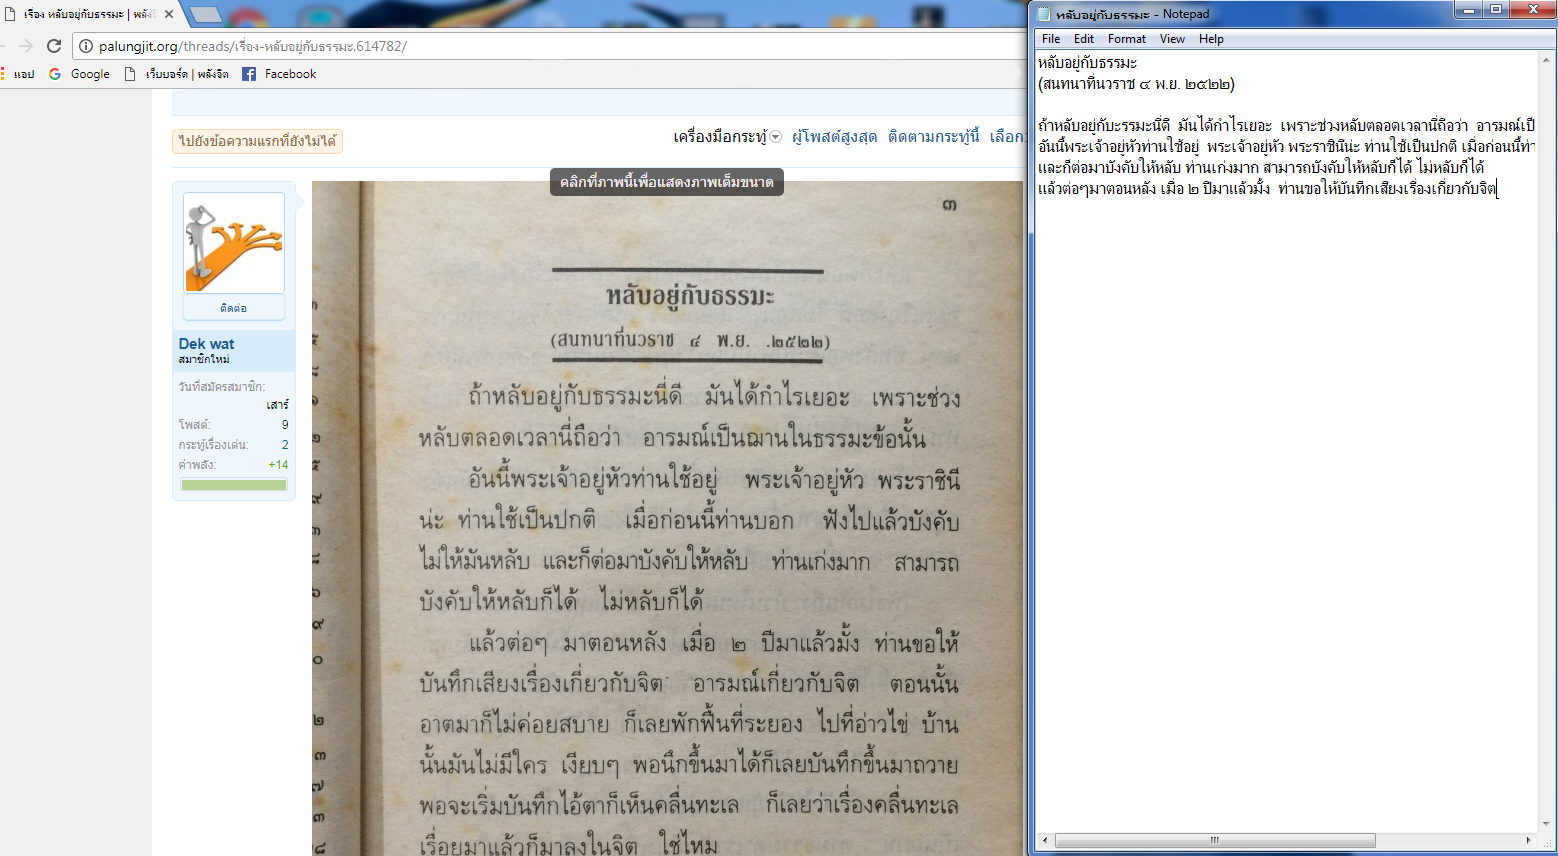Open the Facebook bookmark
Image resolution: width=1558 pixels, height=856 pixels.
coord(279,74)
